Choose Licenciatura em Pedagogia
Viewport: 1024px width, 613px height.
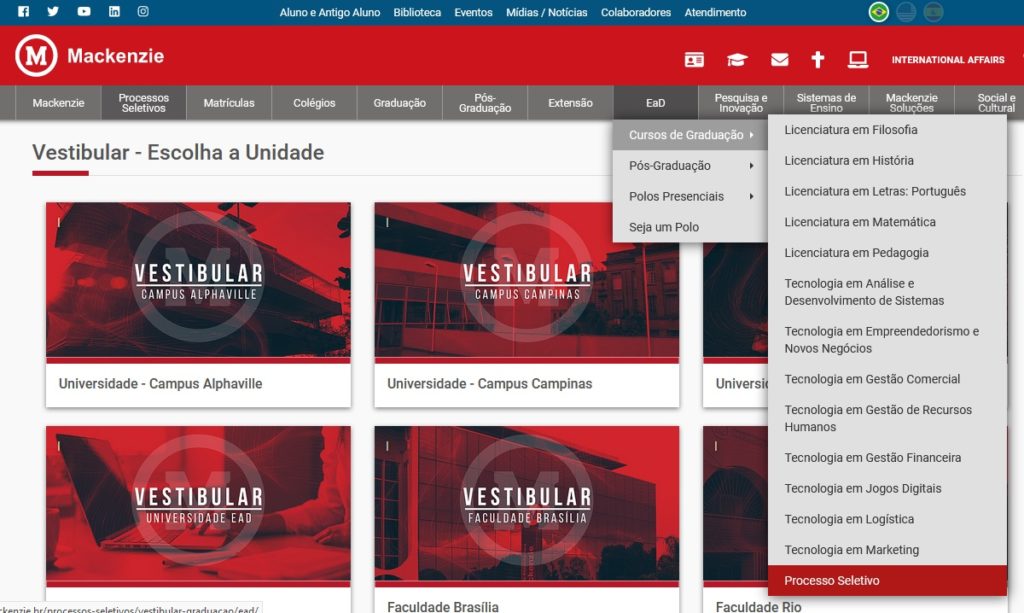[887, 252]
